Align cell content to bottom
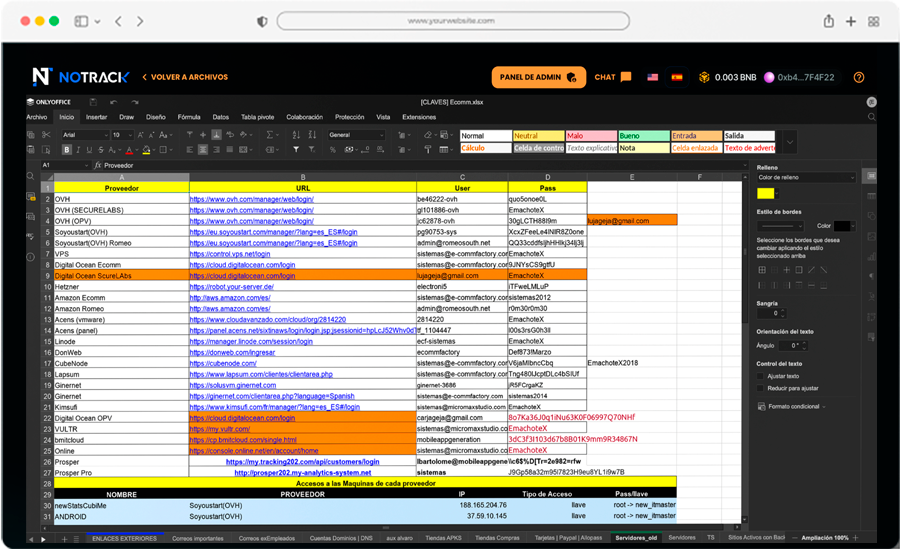 coord(216,135)
